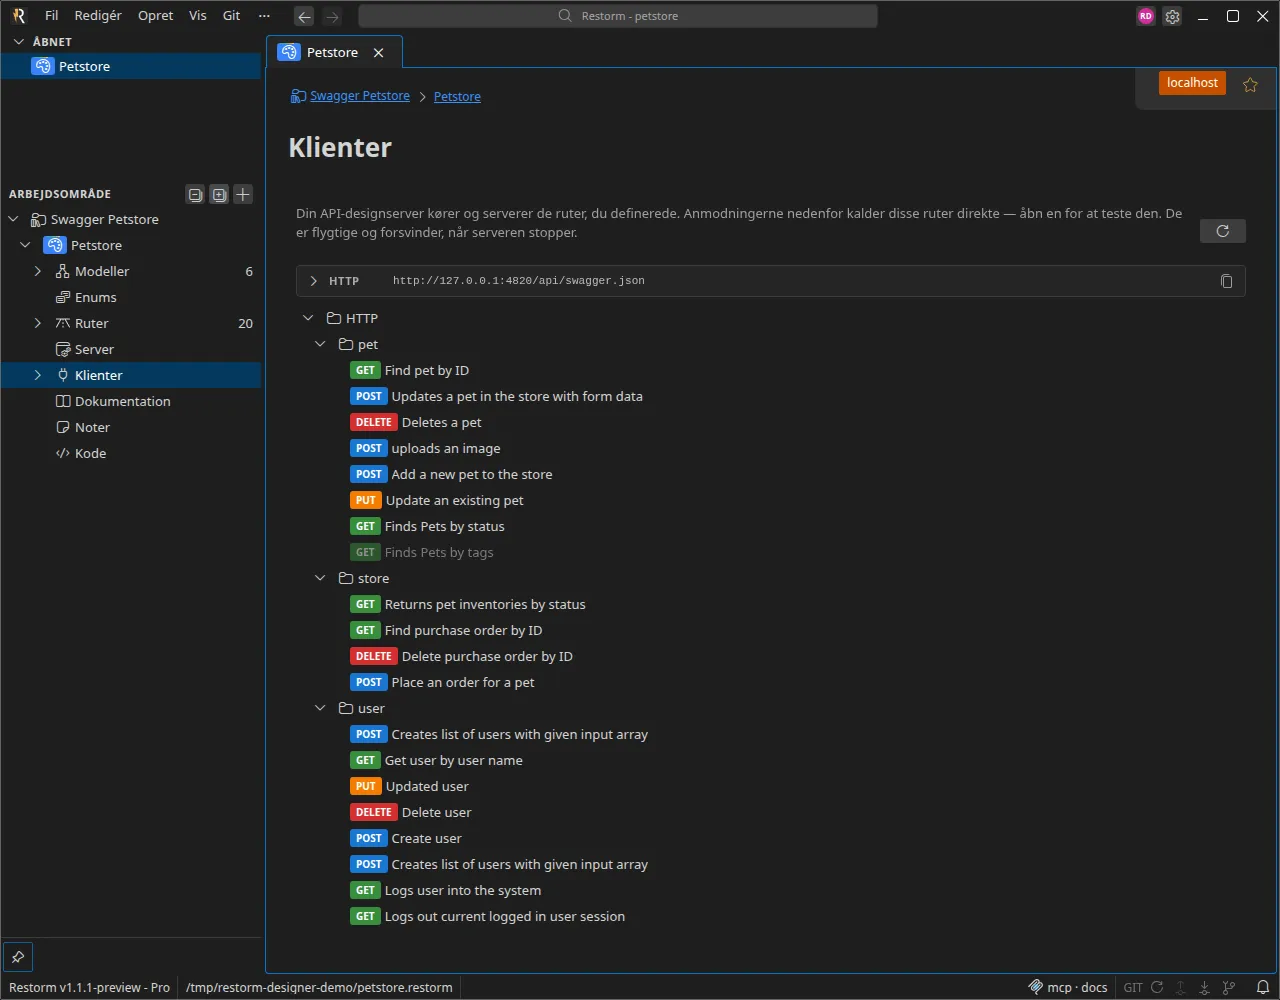
Task: Add a new item to the workspace
Action: tap(243, 194)
